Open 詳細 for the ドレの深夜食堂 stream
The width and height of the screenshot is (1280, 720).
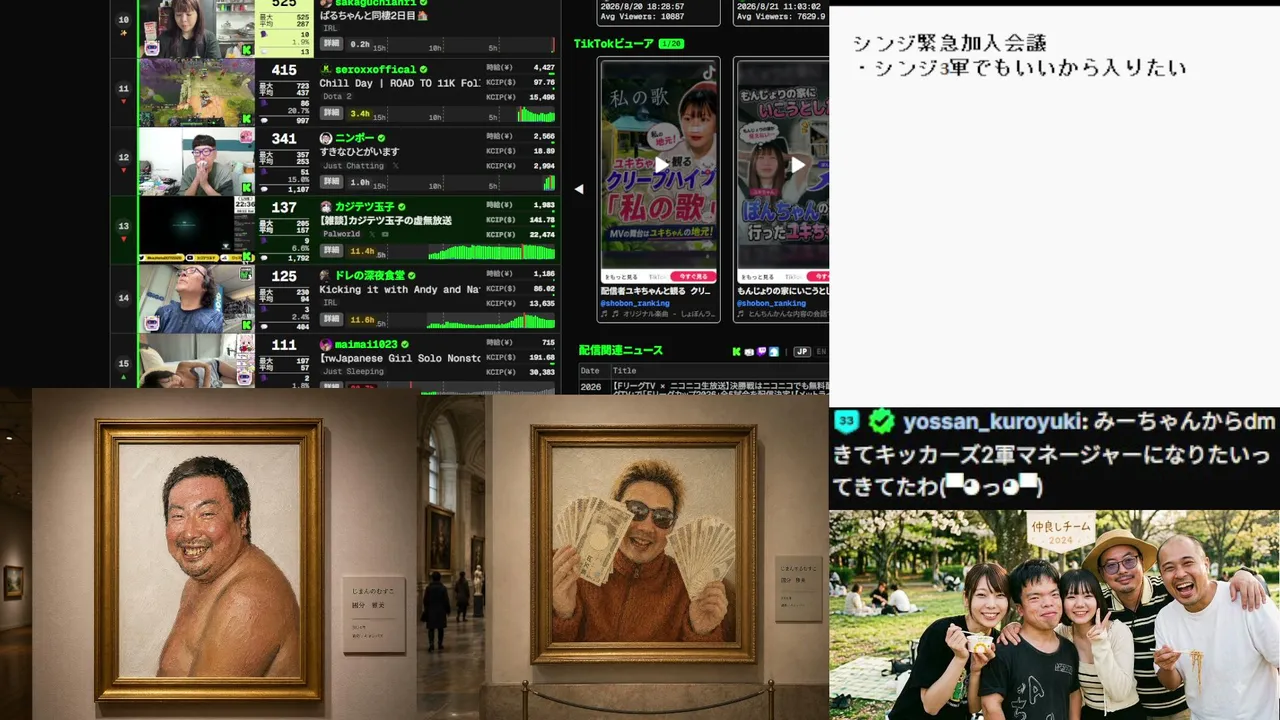(331, 319)
